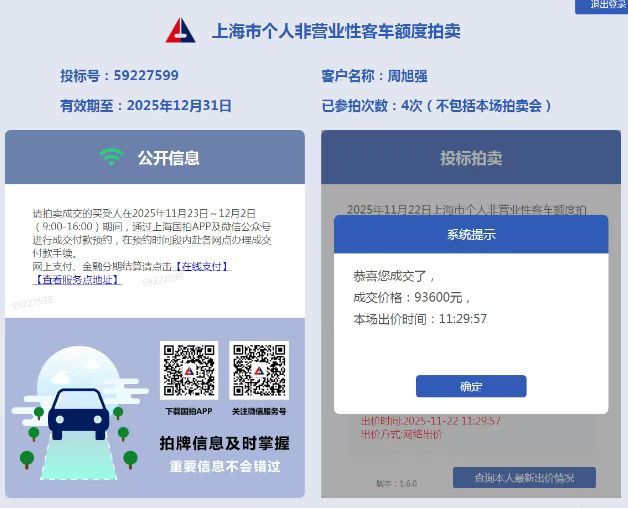This screenshot has width=628, height=508.
Task: Click the 有效期至 2025年12月31日 label
Action: coord(146,106)
